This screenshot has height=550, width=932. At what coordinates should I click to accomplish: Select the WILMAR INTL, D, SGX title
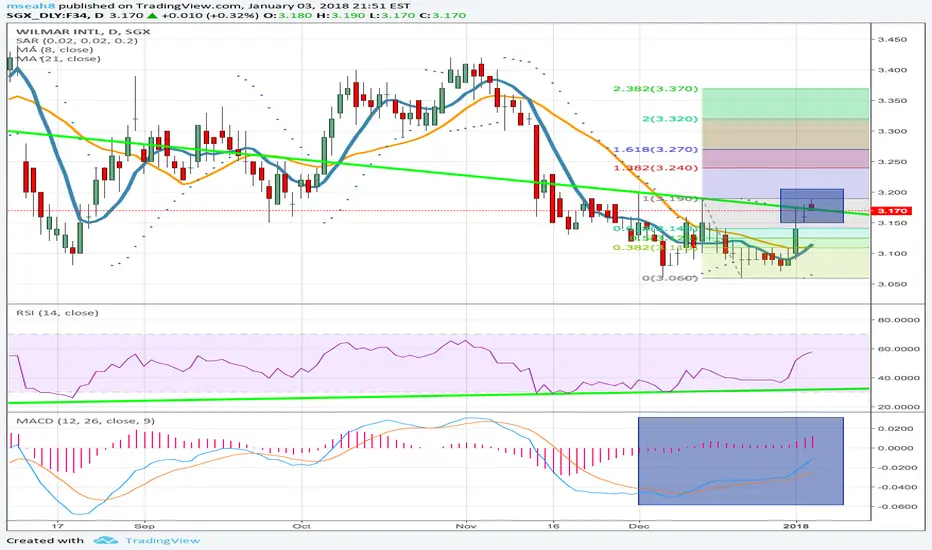click(x=83, y=32)
